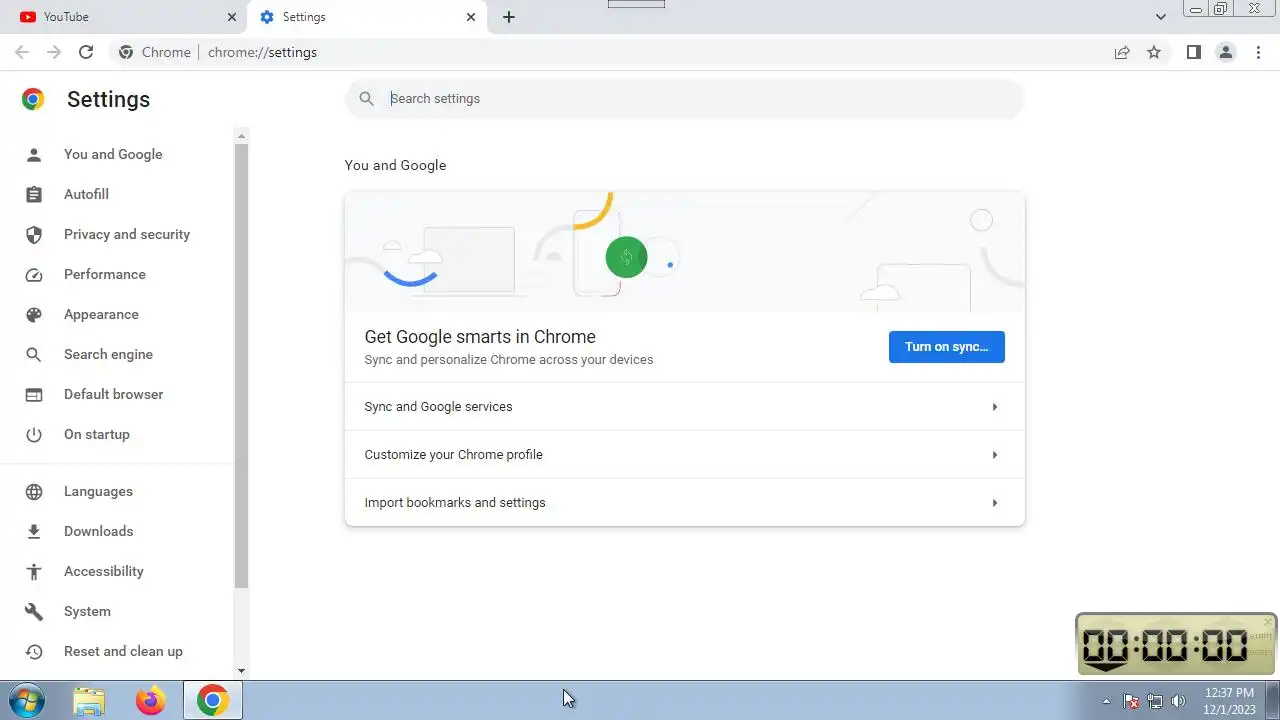Click the Appearance palette icon
The image size is (1280, 720).
[x=34, y=314]
